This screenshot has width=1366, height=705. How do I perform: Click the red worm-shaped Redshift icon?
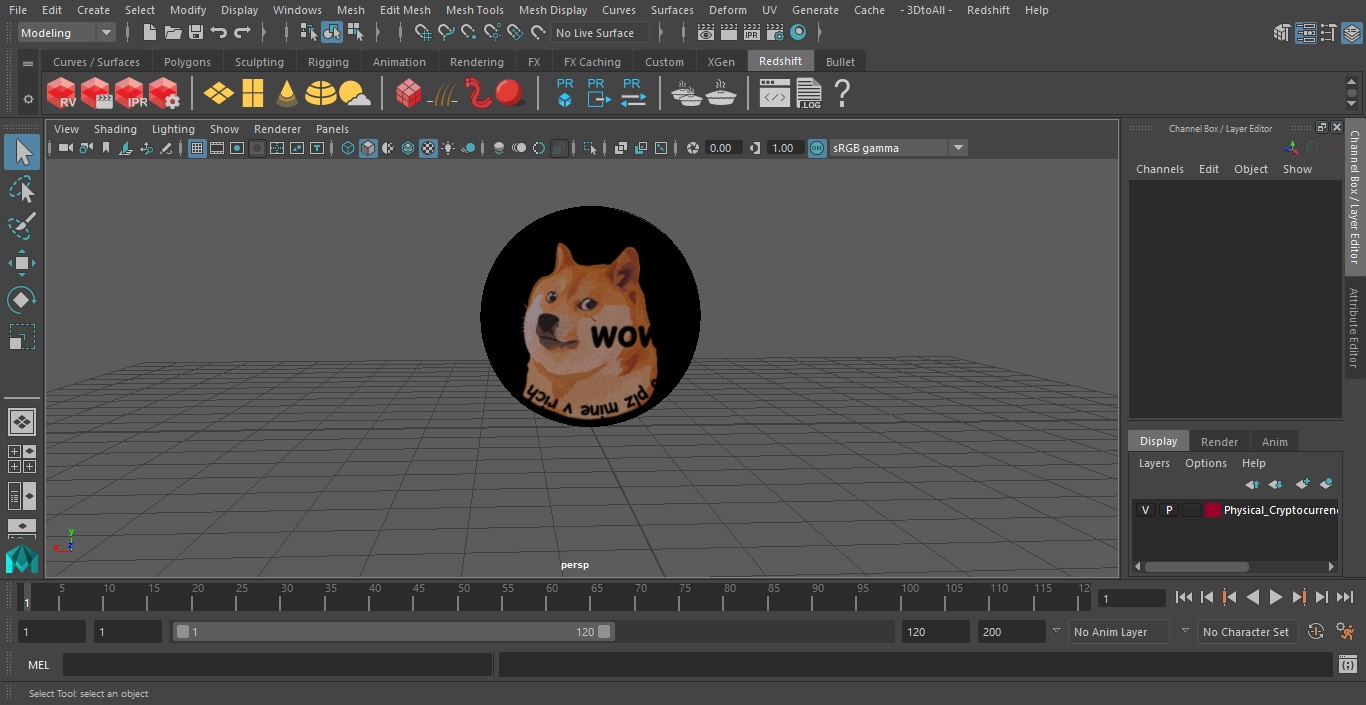[x=479, y=94]
